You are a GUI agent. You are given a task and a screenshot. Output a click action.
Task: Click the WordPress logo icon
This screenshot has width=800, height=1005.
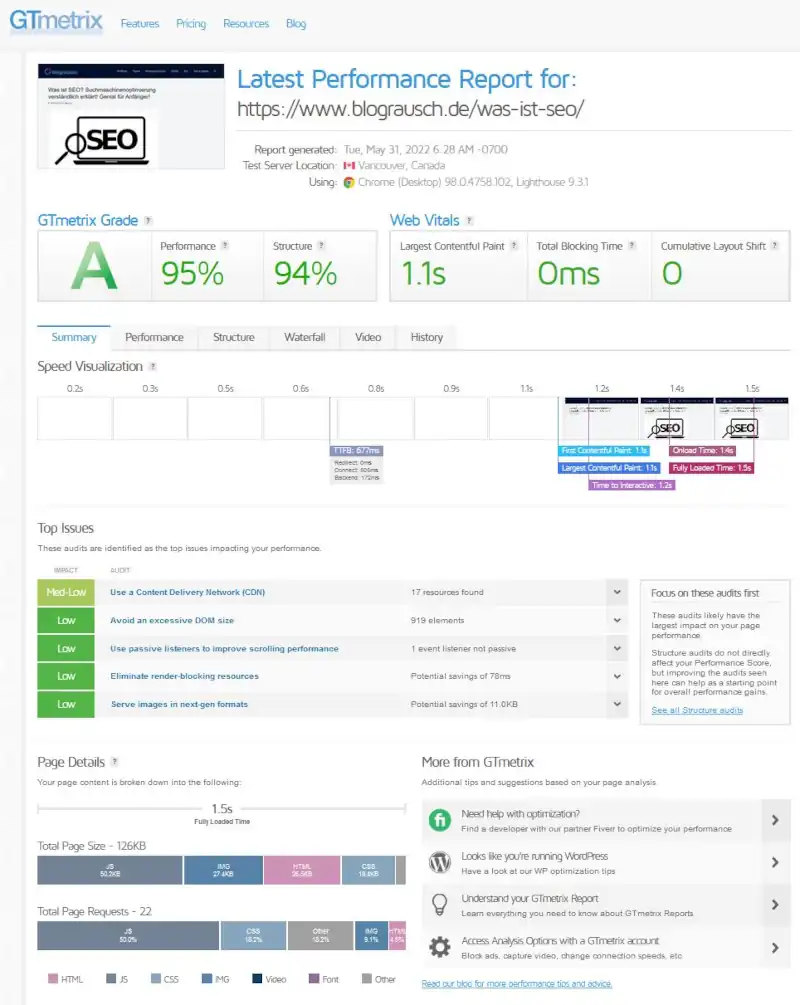click(440, 862)
